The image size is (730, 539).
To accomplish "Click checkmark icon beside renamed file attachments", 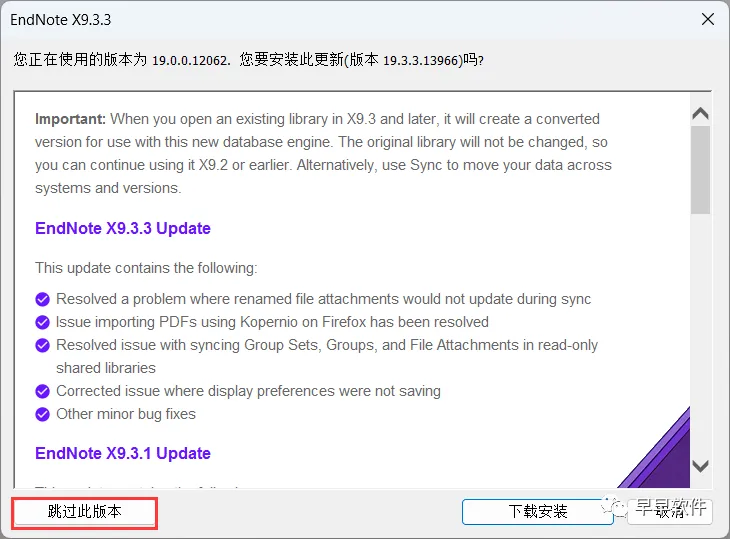I will (42, 299).
